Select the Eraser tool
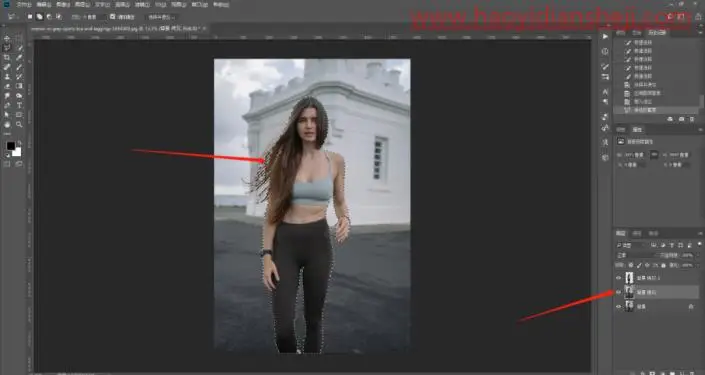 click(x=7, y=86)
